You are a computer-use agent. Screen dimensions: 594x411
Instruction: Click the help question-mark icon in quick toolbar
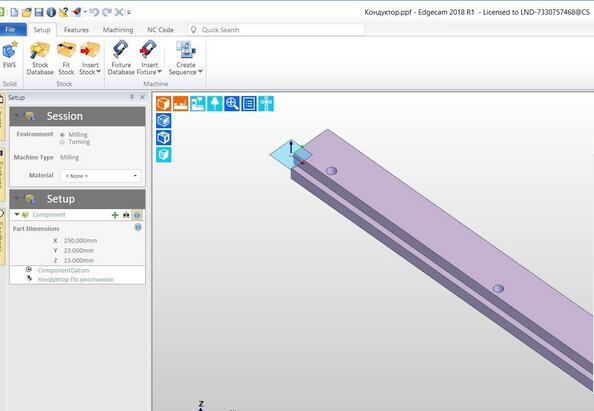point(63,12)
